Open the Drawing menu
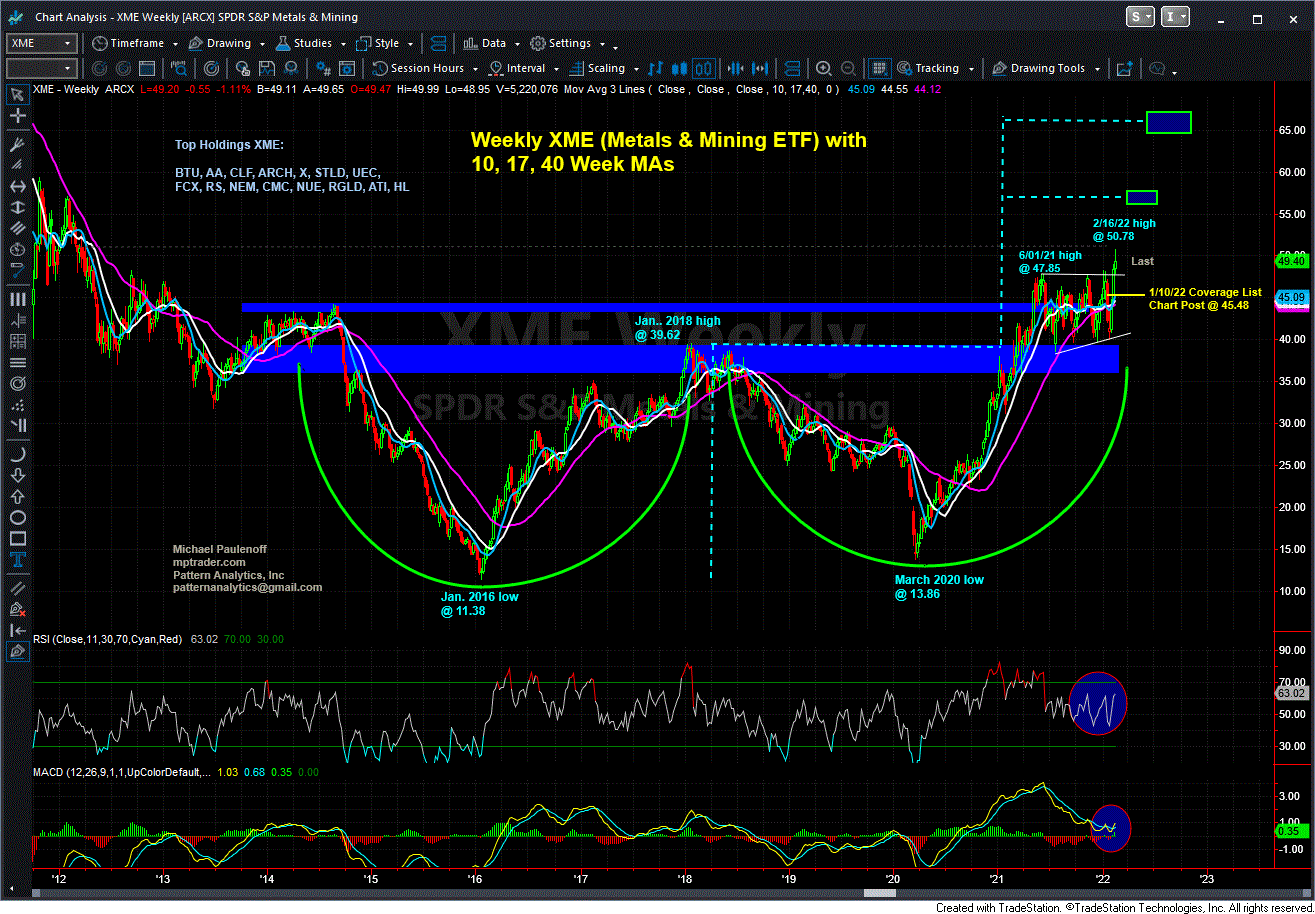This screenshot has height=914, width=1315. coord(218,43)
